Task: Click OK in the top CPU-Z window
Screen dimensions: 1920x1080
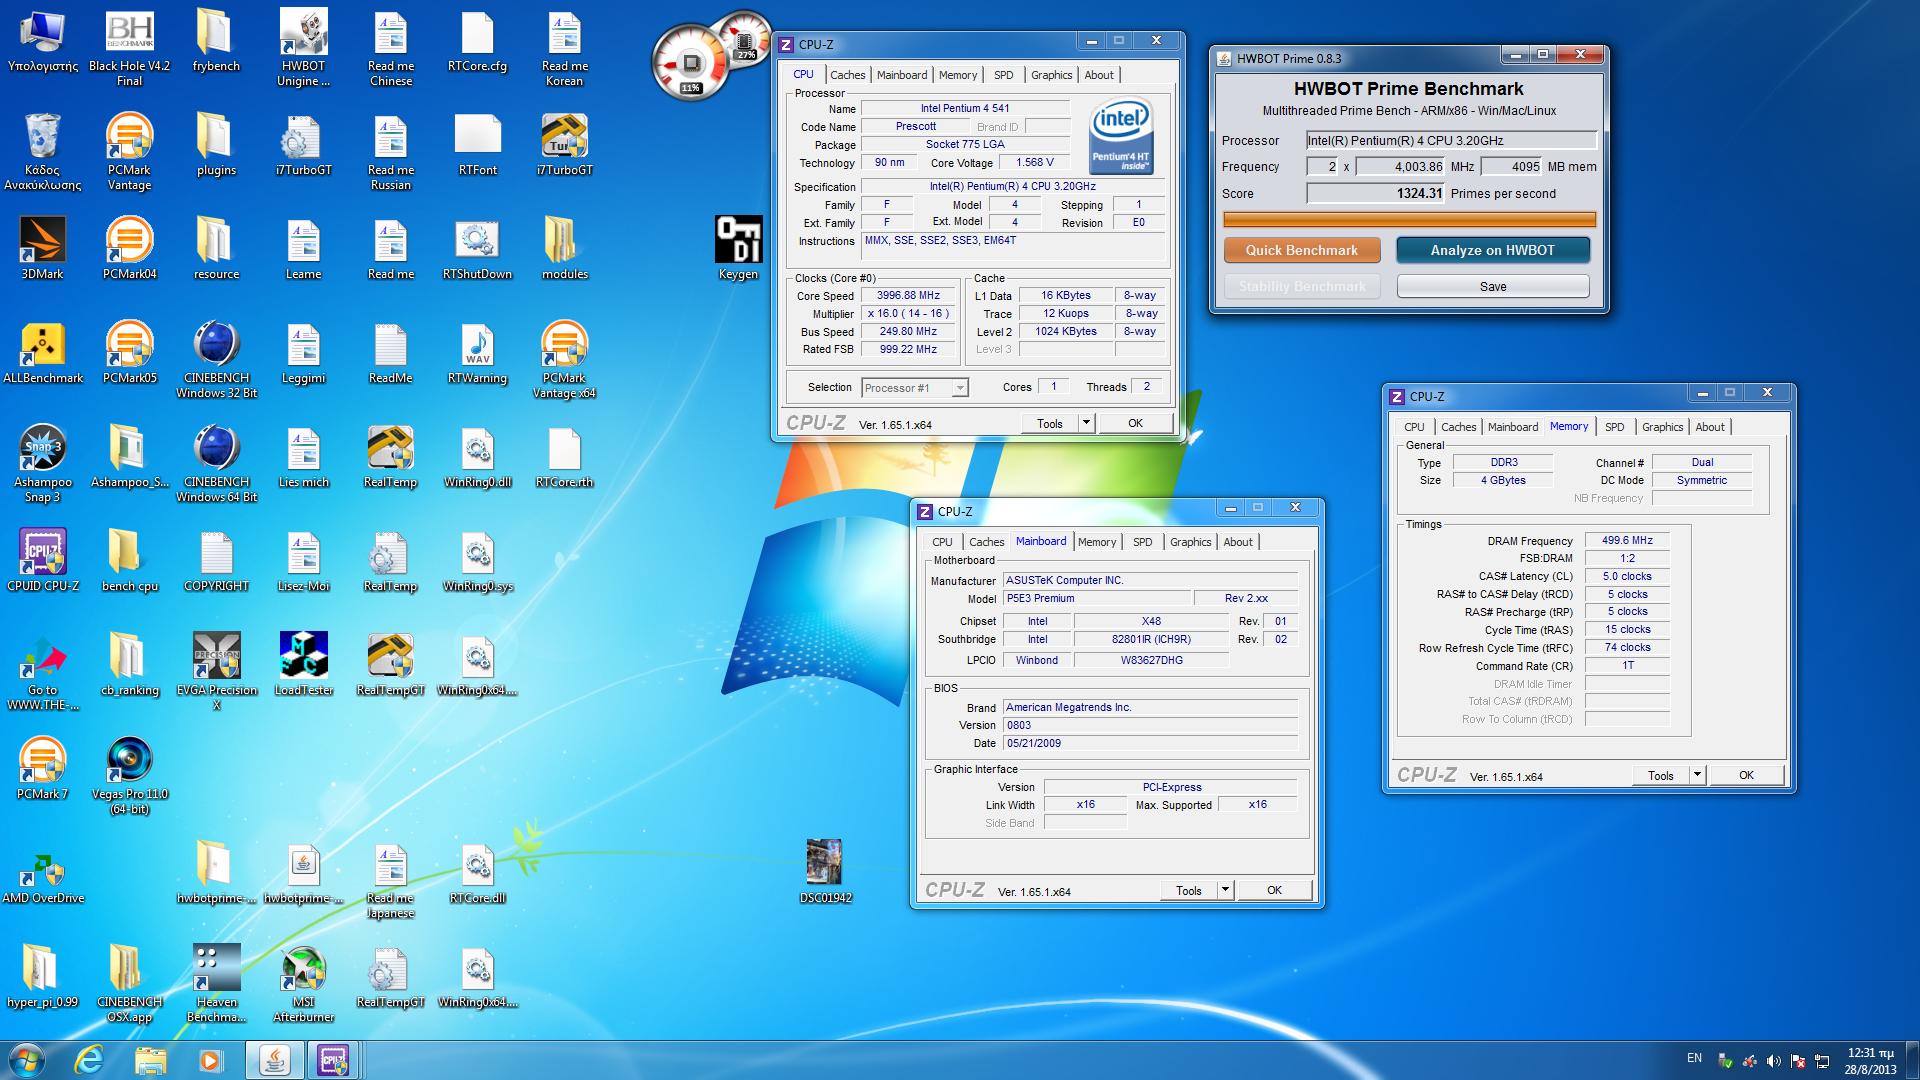Action: pos(1135,423)
